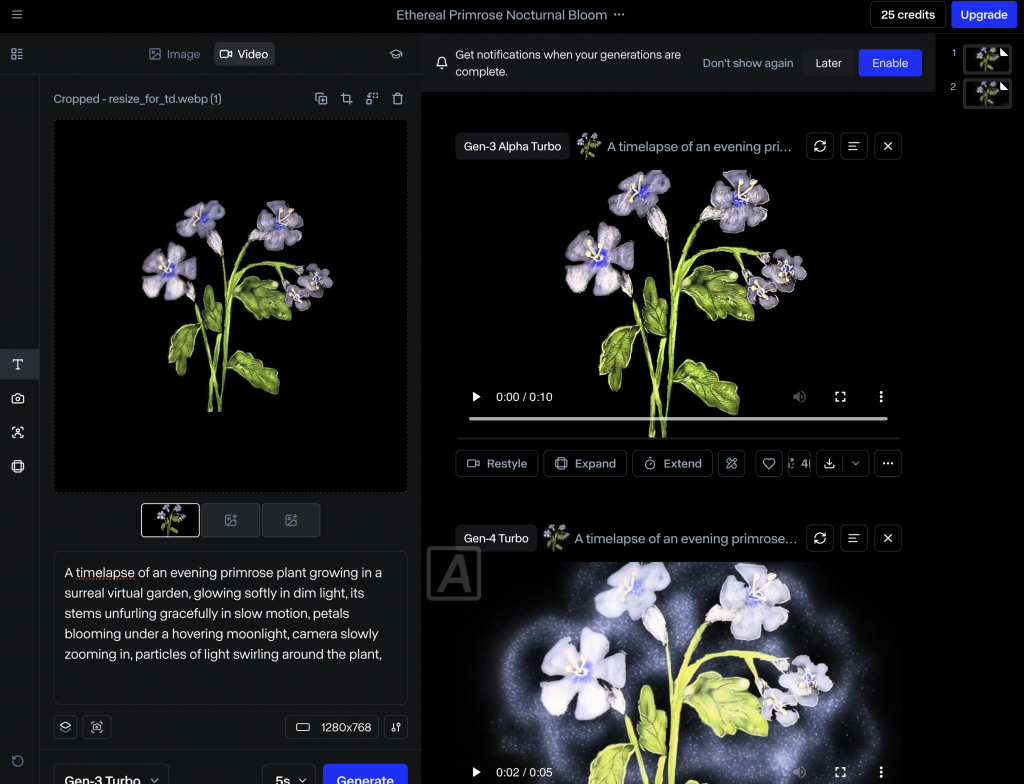Image resolution: width=1024 pixels, height=784 pixels.
Task: Select the face capture tool
Action: click(18, 433)
